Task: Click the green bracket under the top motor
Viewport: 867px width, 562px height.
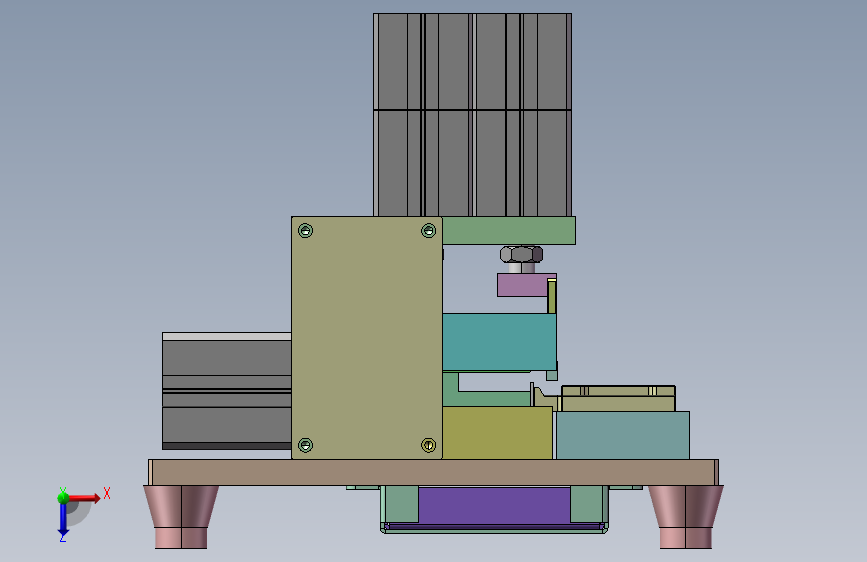Action: [x=509, y=230]
